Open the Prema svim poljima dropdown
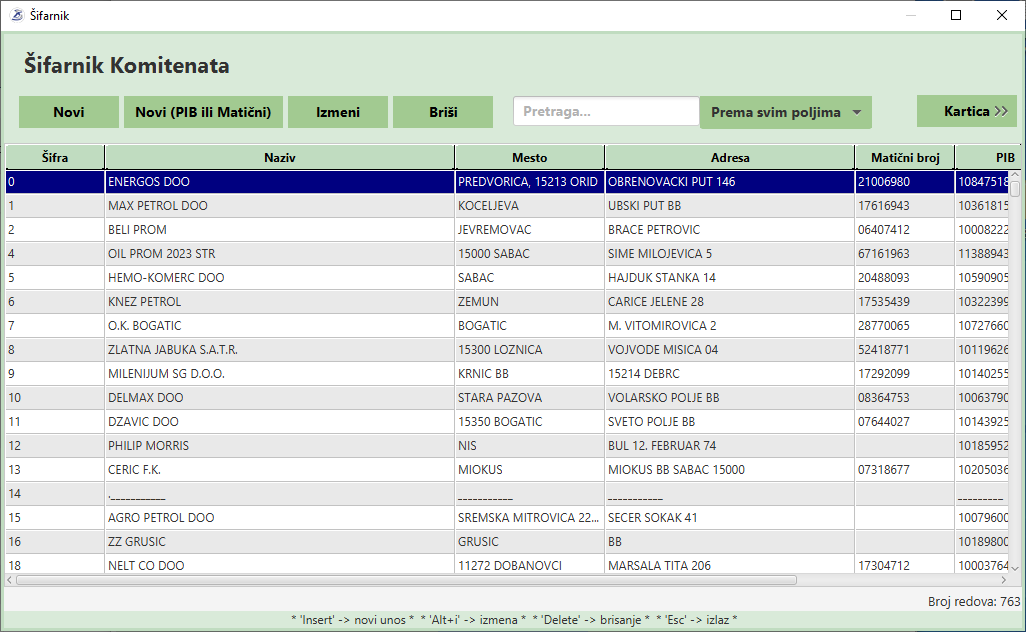1026x632 pixels. click(x=785, y=112)
